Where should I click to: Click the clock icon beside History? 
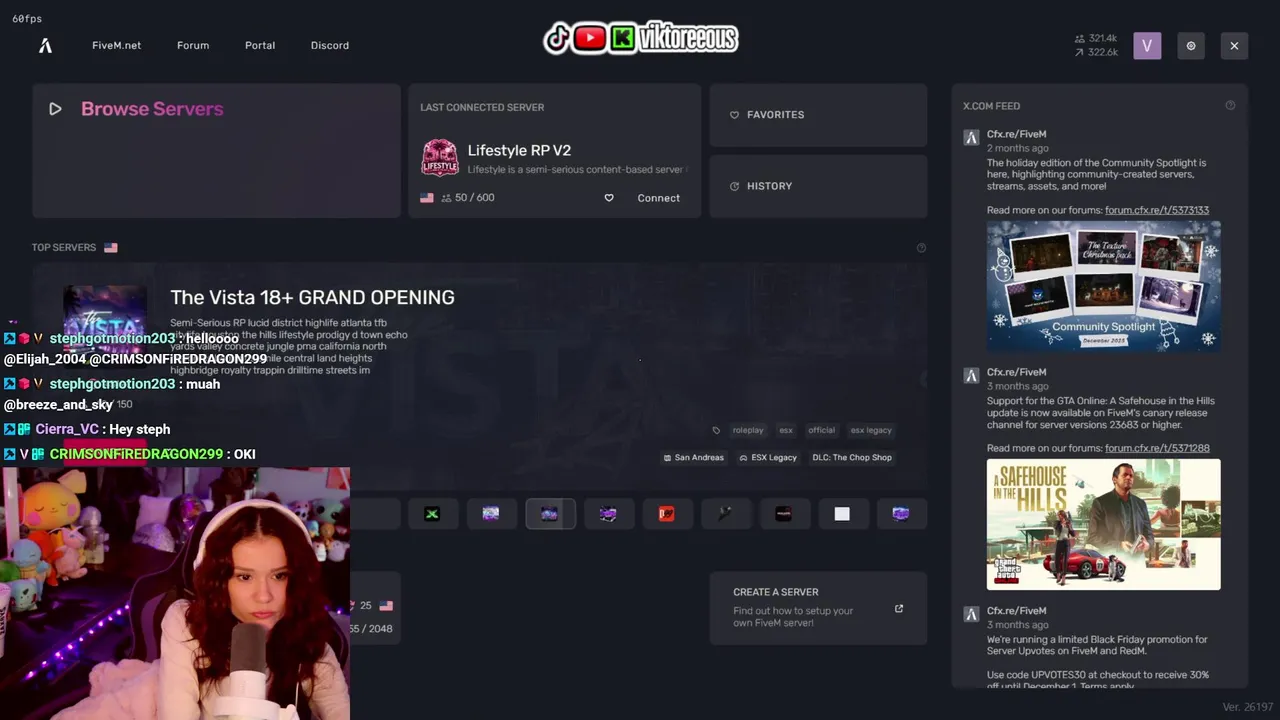click(734, 186)
